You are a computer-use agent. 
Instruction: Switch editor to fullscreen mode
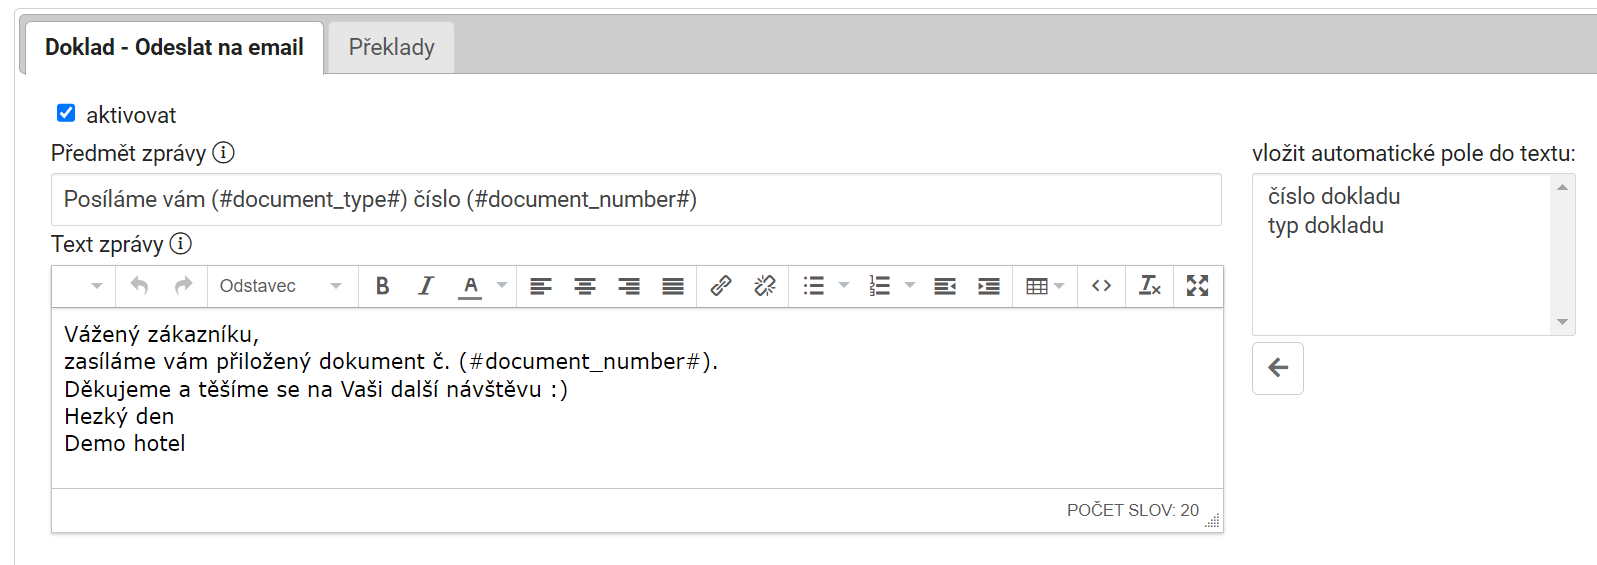click(1197, 286)
